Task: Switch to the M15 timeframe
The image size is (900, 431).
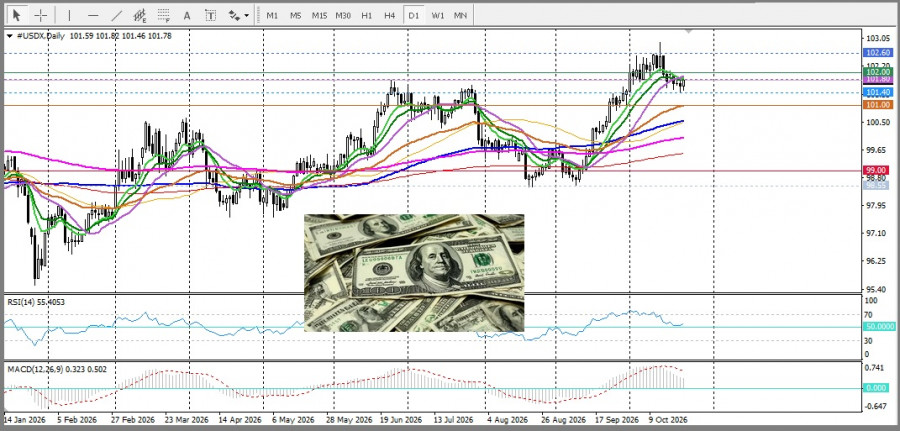Action: point(319,15)
